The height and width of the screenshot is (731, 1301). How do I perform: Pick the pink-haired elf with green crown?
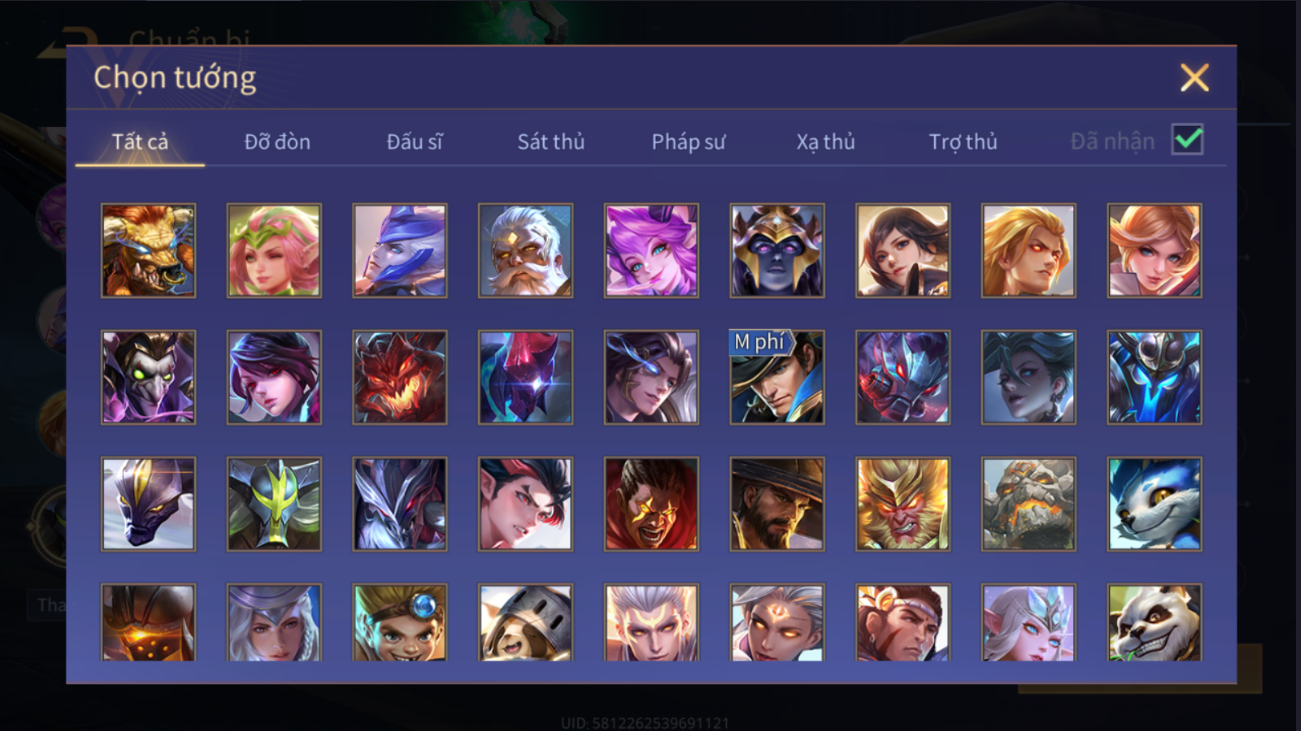274,251
